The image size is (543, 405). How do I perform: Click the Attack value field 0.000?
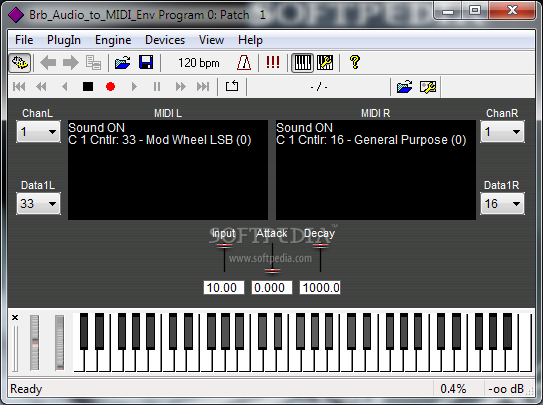pos(272,288)
